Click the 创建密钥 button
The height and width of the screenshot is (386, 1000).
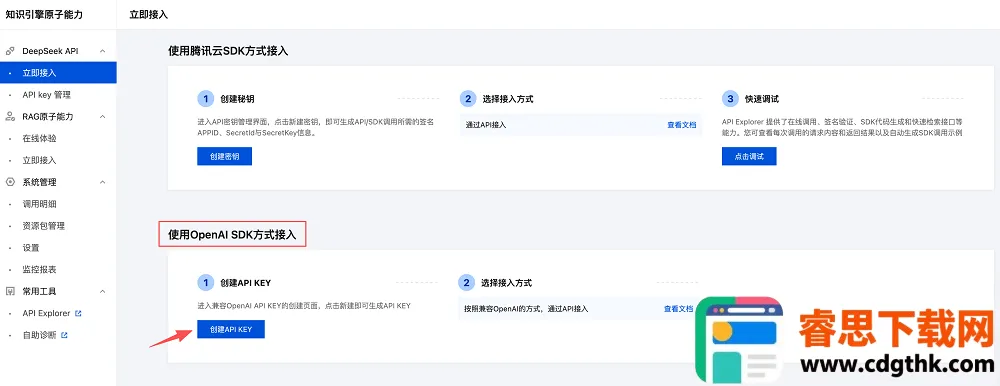pyautogui.click(x=224, y=156)
